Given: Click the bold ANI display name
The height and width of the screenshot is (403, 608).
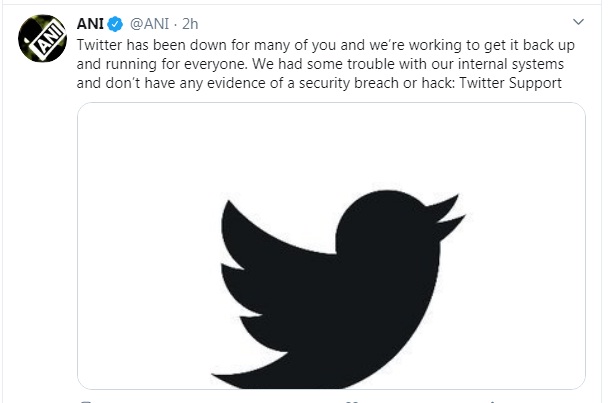Looking at the screenshot, I should click(x=90, y=24).
